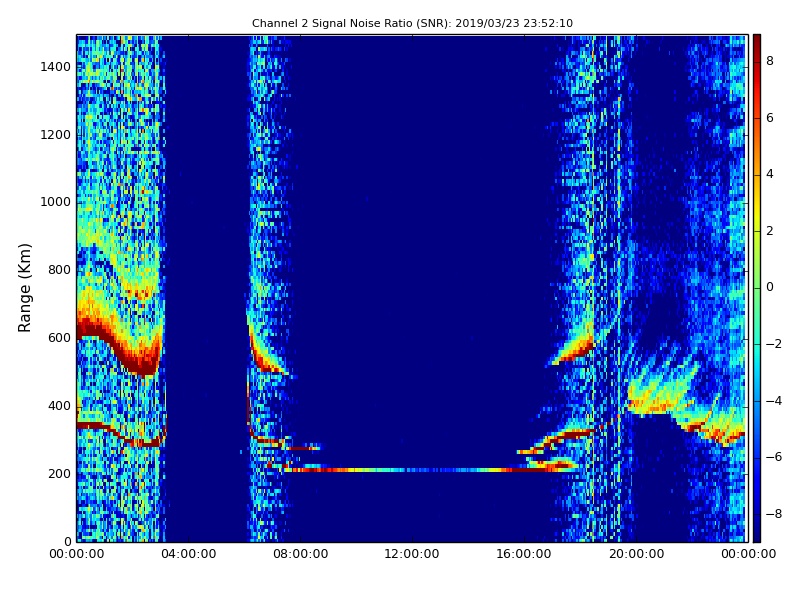
Task: Click the 16:00:00 time axis label
Action: (524, 554)
